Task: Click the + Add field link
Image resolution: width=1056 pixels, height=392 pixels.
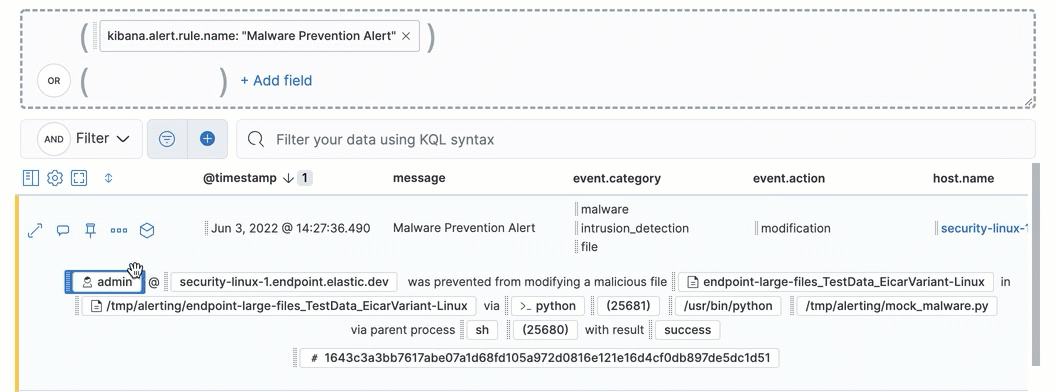Action: pos(276,81)
